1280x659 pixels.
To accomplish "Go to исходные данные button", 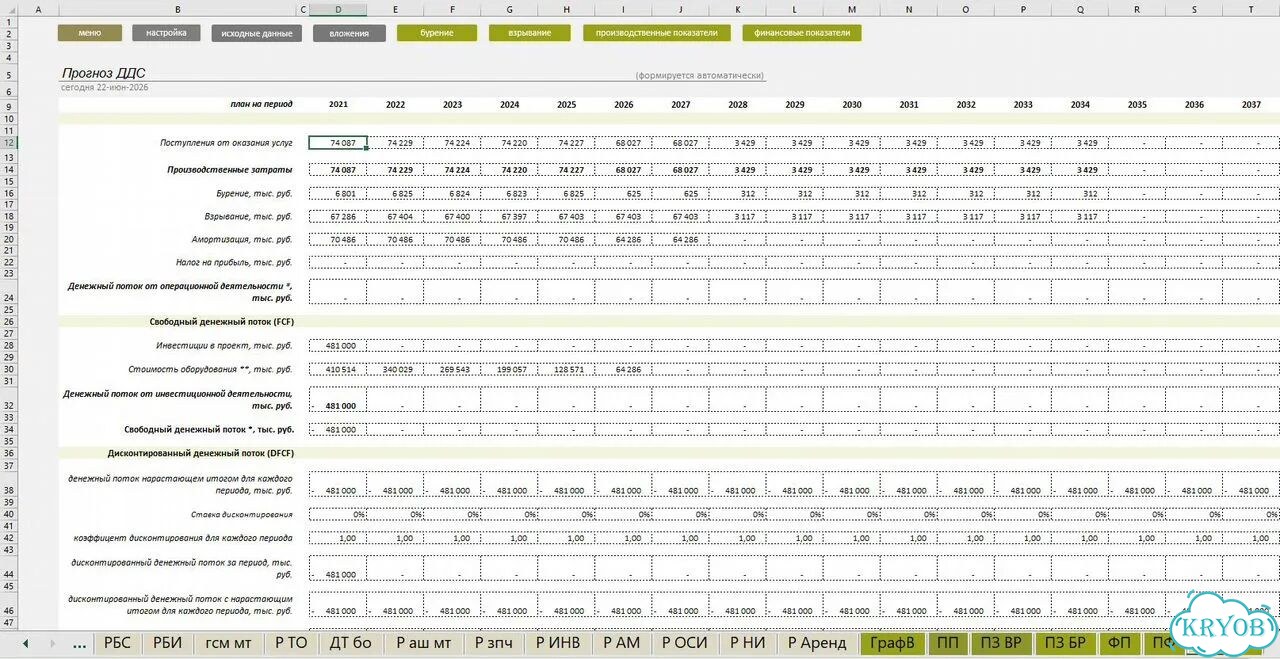I will click(x=256, y=33).
